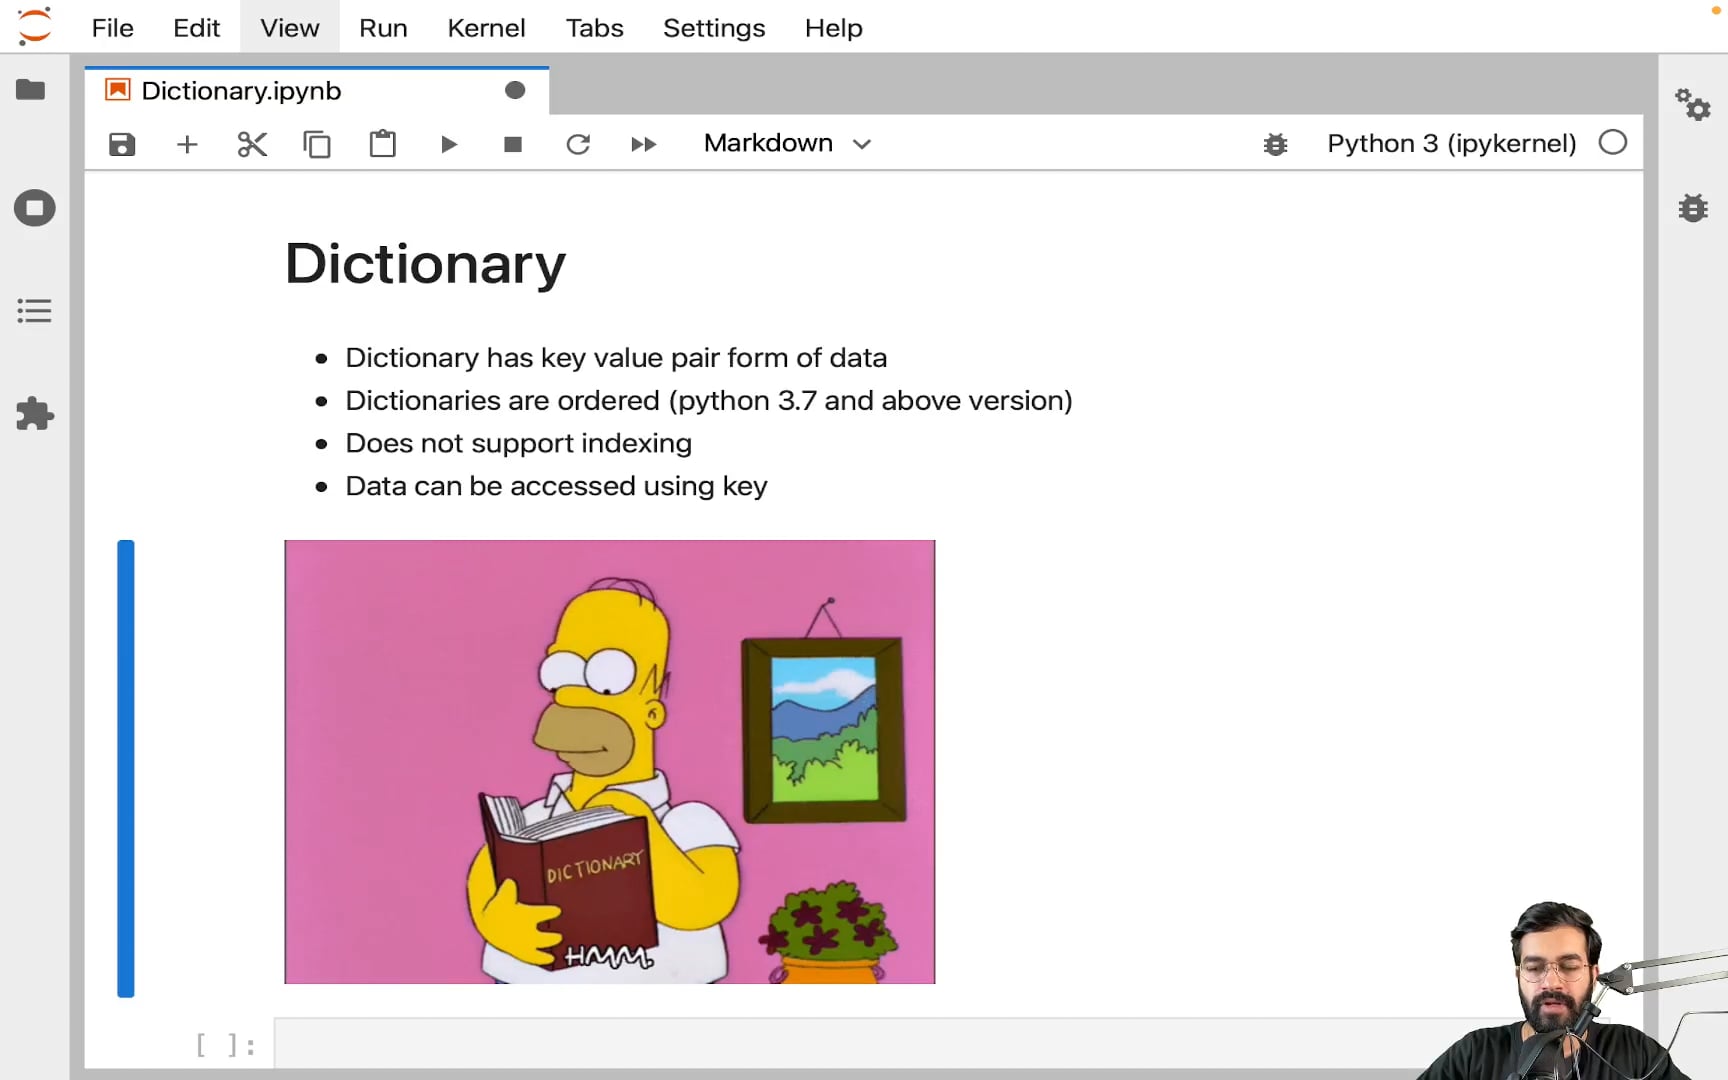Click 'Dictionary has key value pair' bullet

pyautogui.click(x=616, y=358)
